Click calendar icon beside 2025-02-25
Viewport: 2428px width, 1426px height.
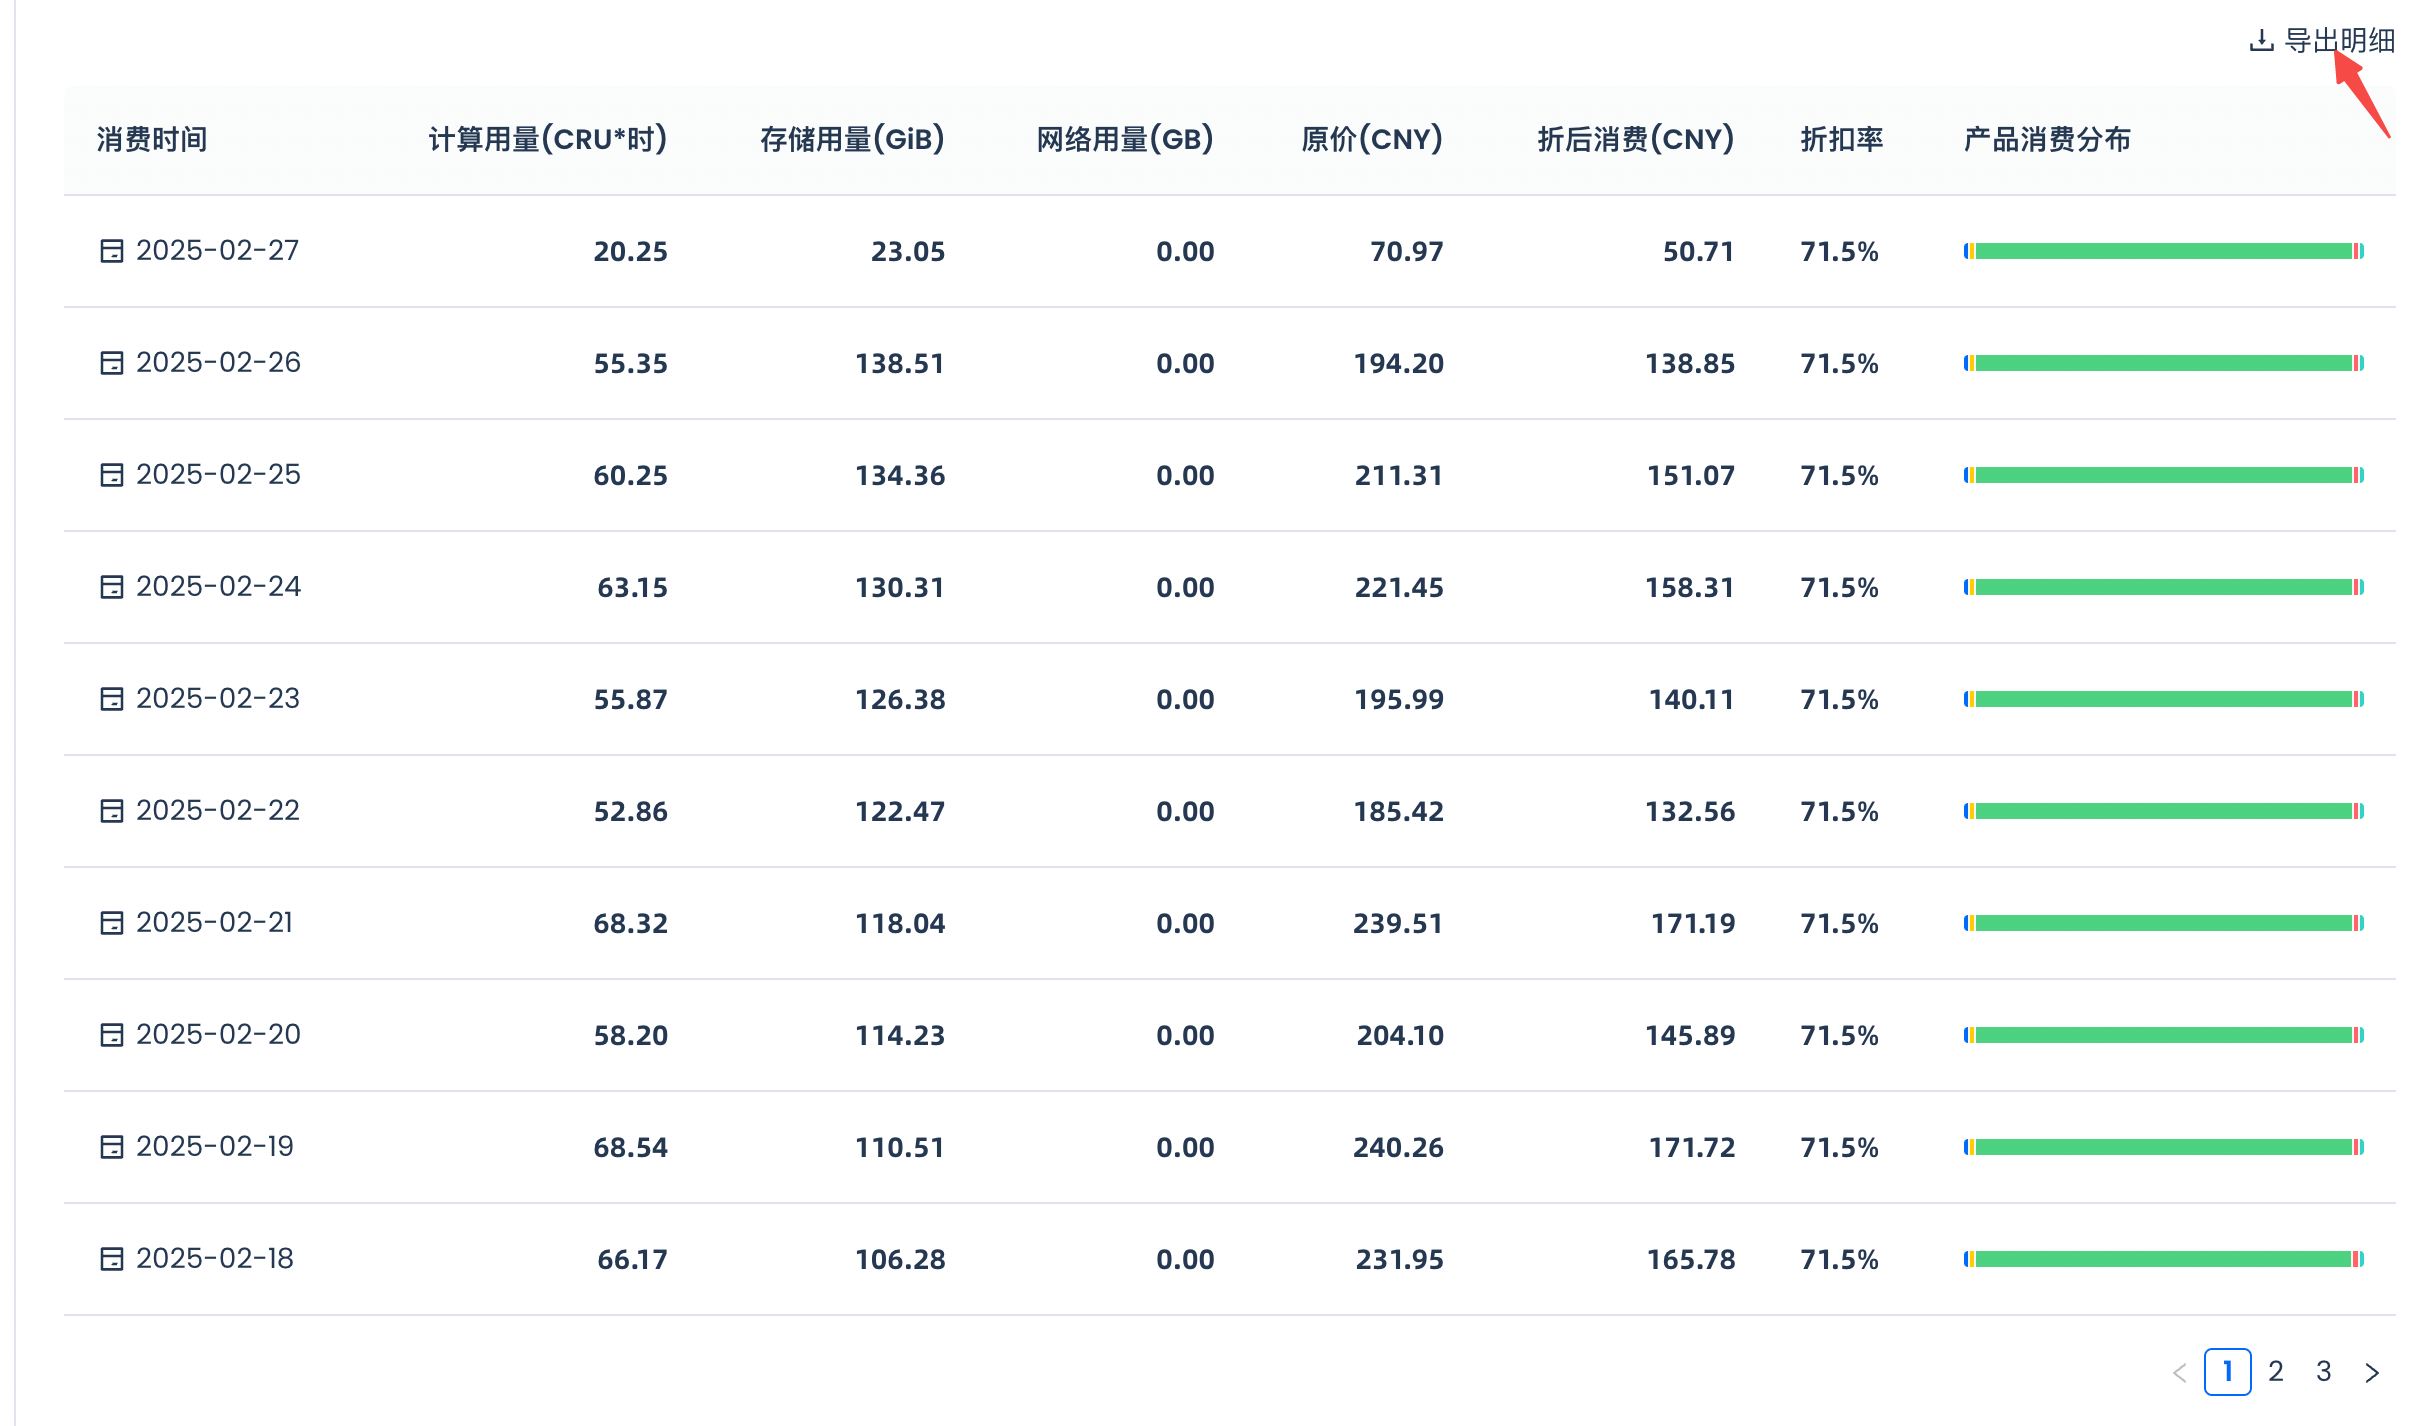[112, 475]
